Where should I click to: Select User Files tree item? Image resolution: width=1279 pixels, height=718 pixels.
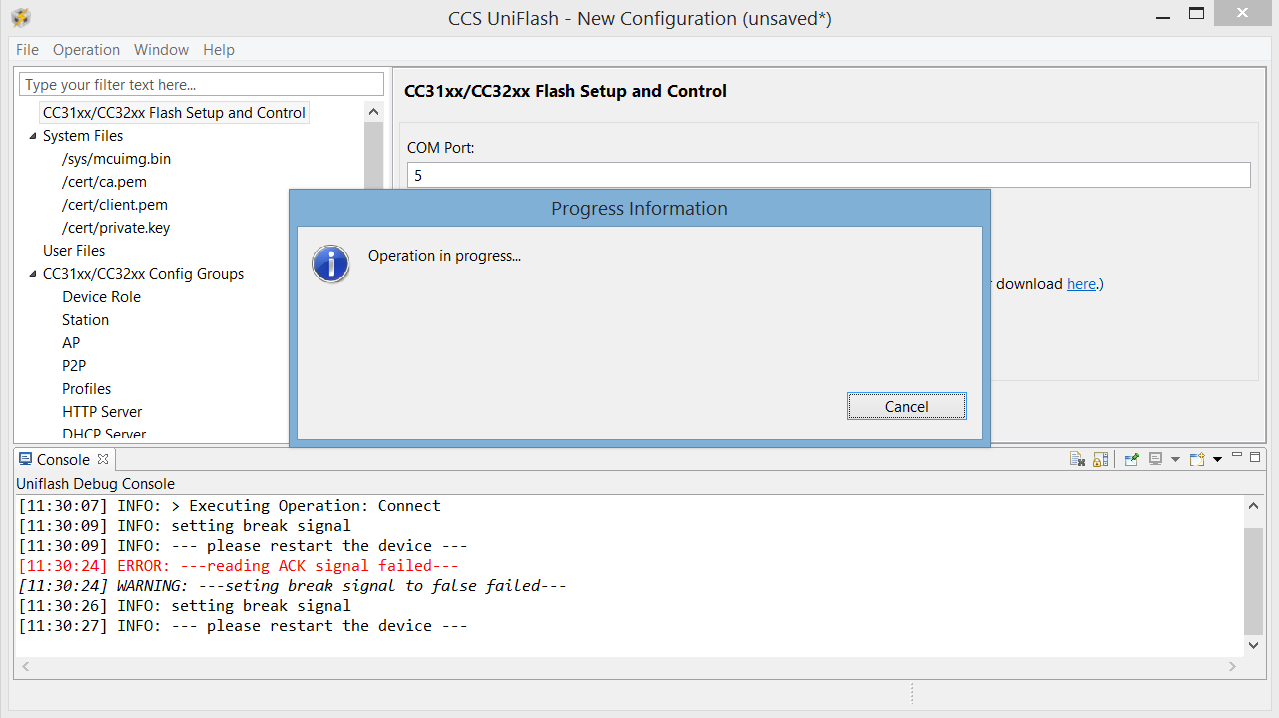[74, 251]
